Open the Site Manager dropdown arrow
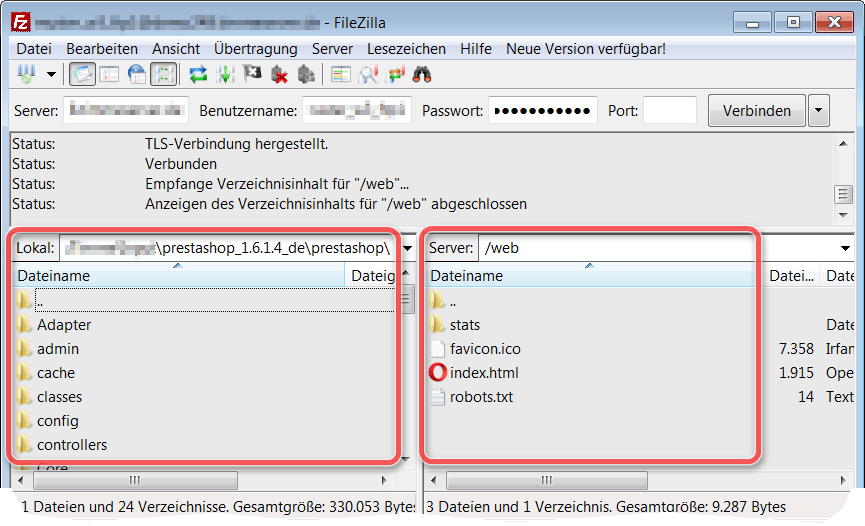865x526 pixels. (x=51, y=74)
